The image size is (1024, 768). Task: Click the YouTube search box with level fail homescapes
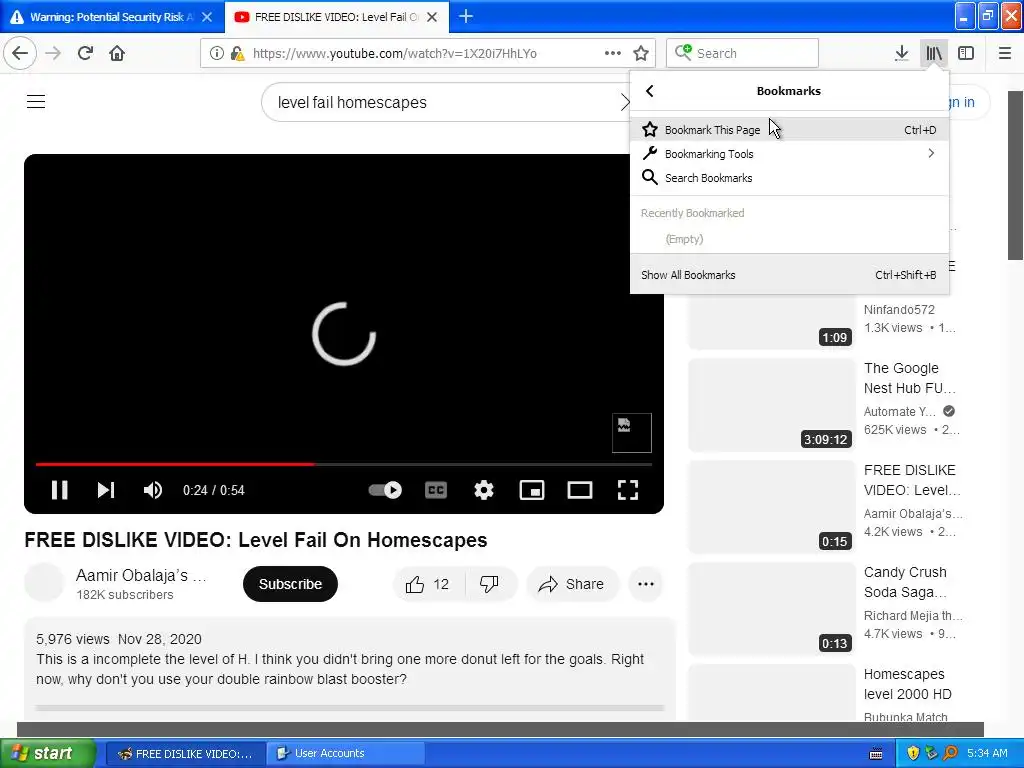click(444, 102)
